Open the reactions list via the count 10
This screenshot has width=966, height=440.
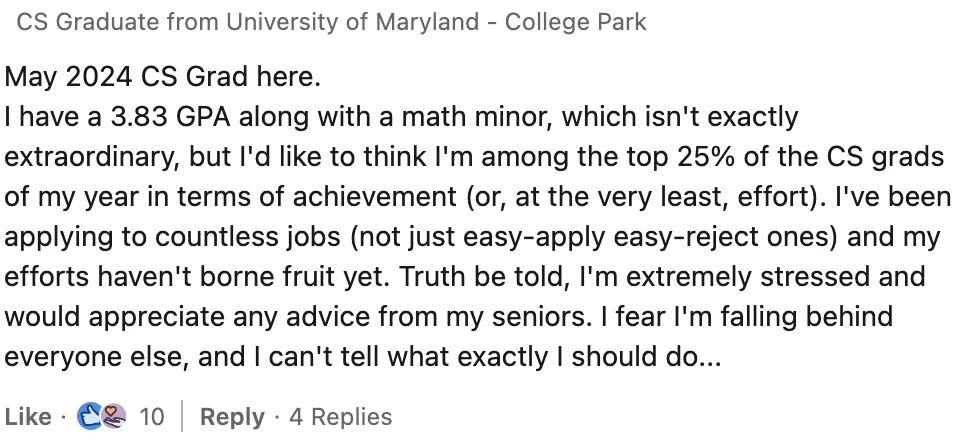coord(152,417)
